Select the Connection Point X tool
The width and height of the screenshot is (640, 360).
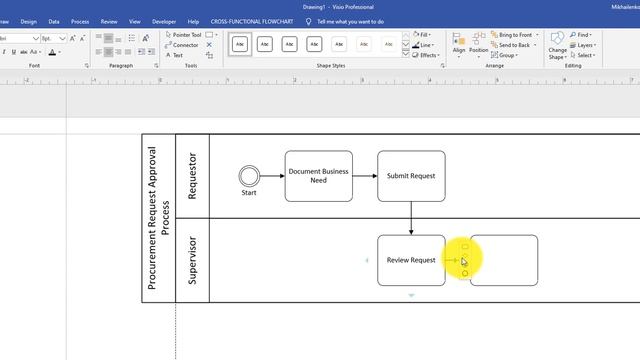[209, 45]
